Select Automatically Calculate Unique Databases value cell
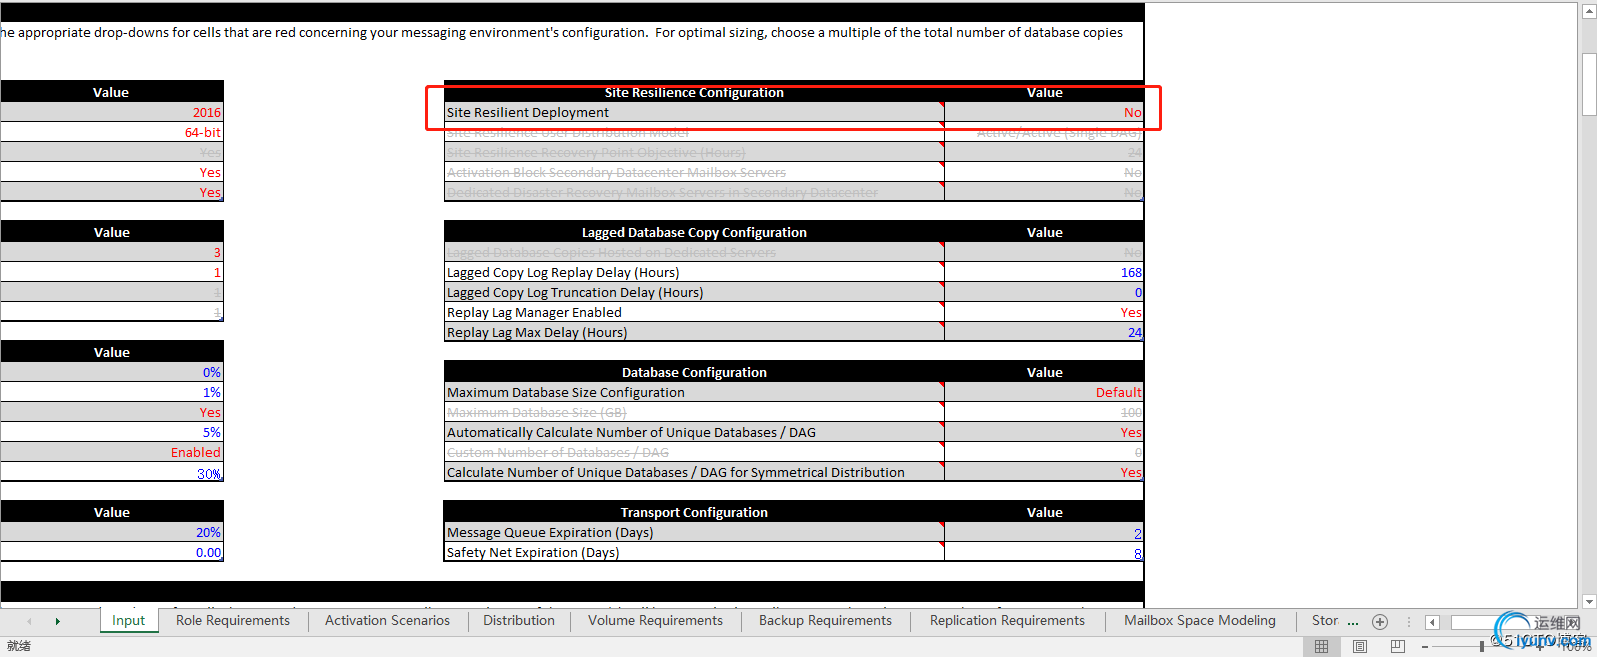Image resolution: width=1597 pixels, height=657 pixels. [1044, 432]
